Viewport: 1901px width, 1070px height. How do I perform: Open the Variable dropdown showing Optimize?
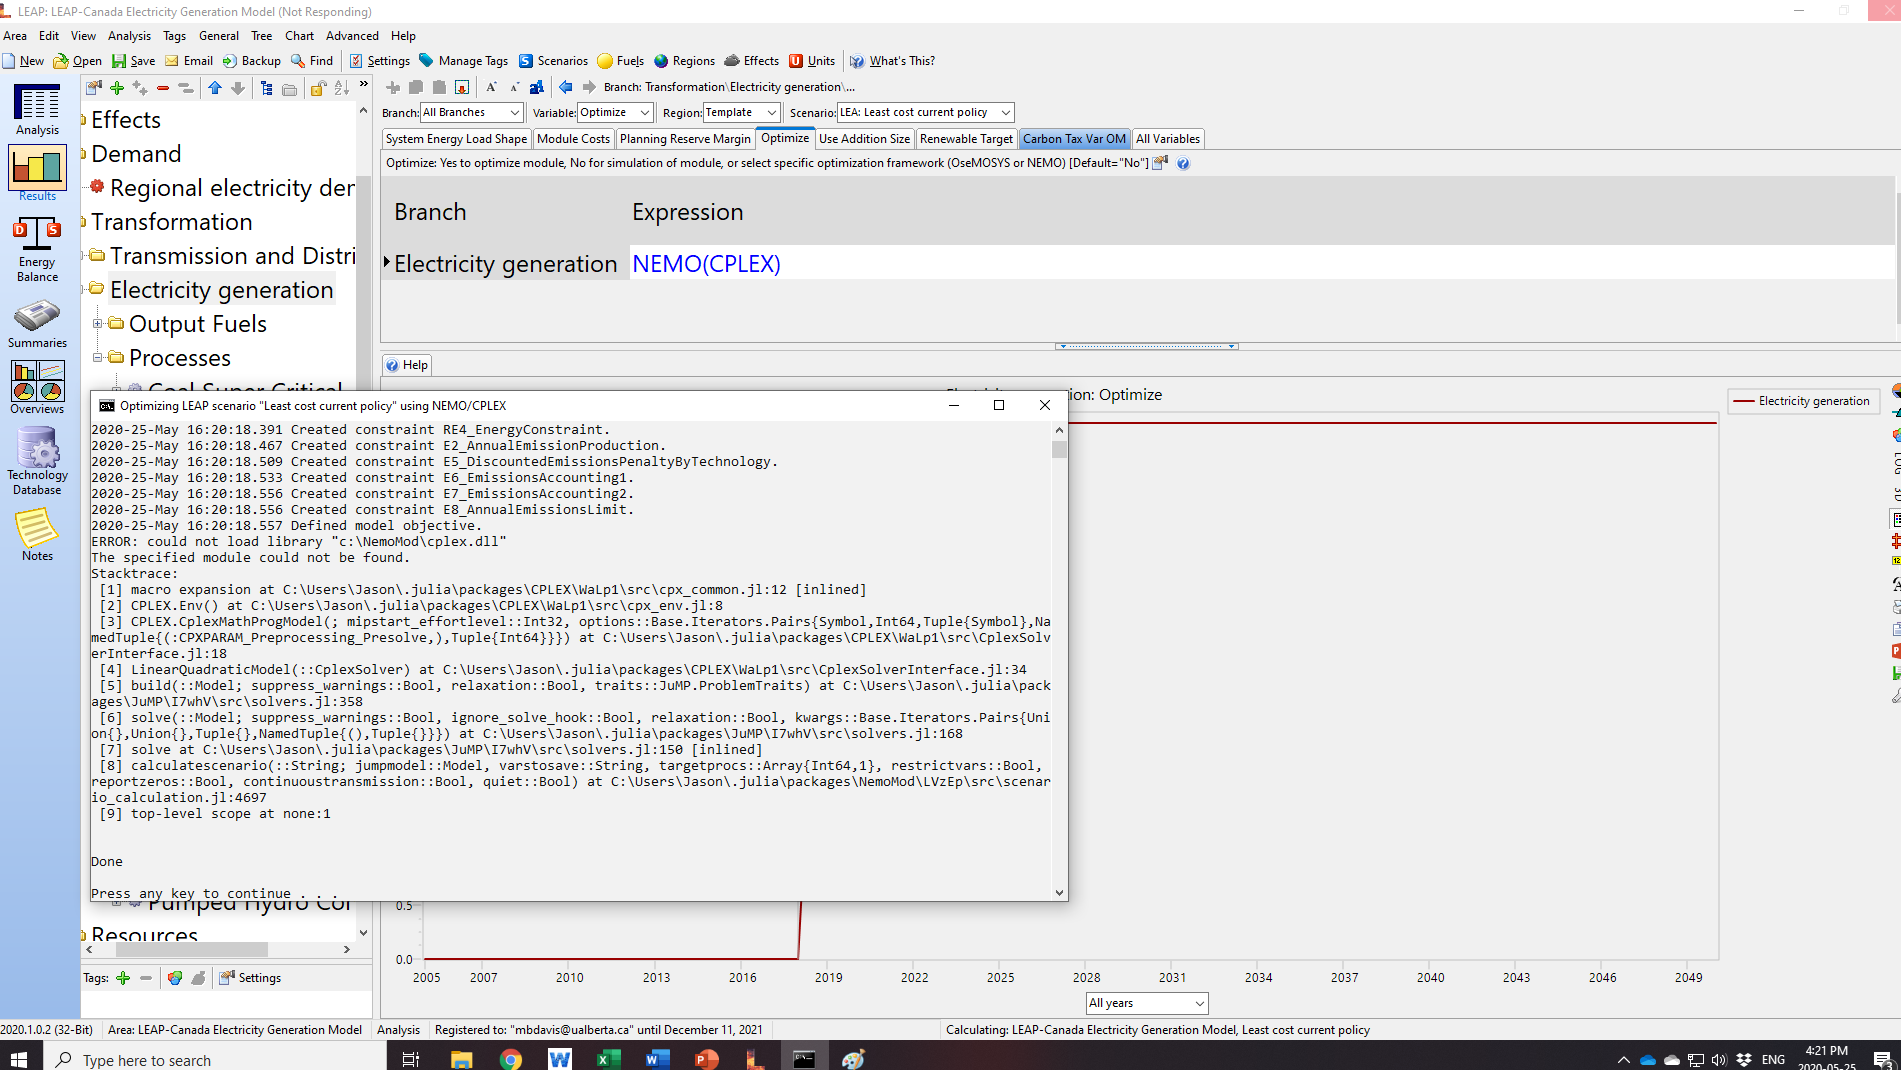point(615,112)
